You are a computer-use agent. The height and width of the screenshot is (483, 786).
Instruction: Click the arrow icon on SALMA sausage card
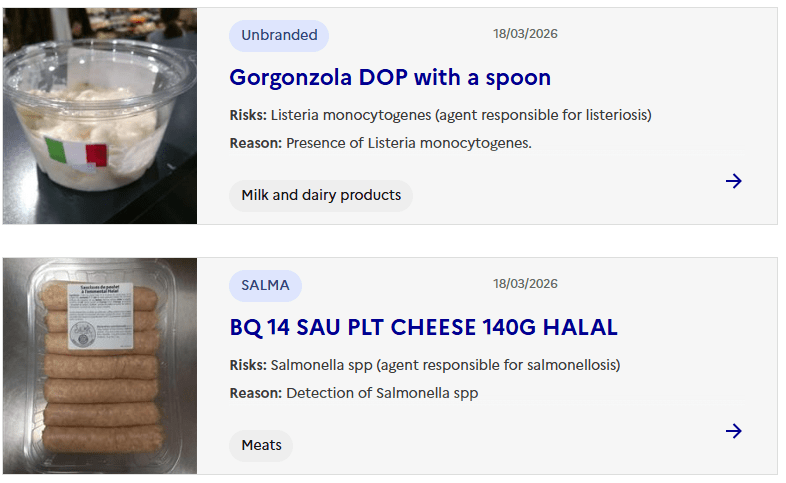tap(733, 431)
